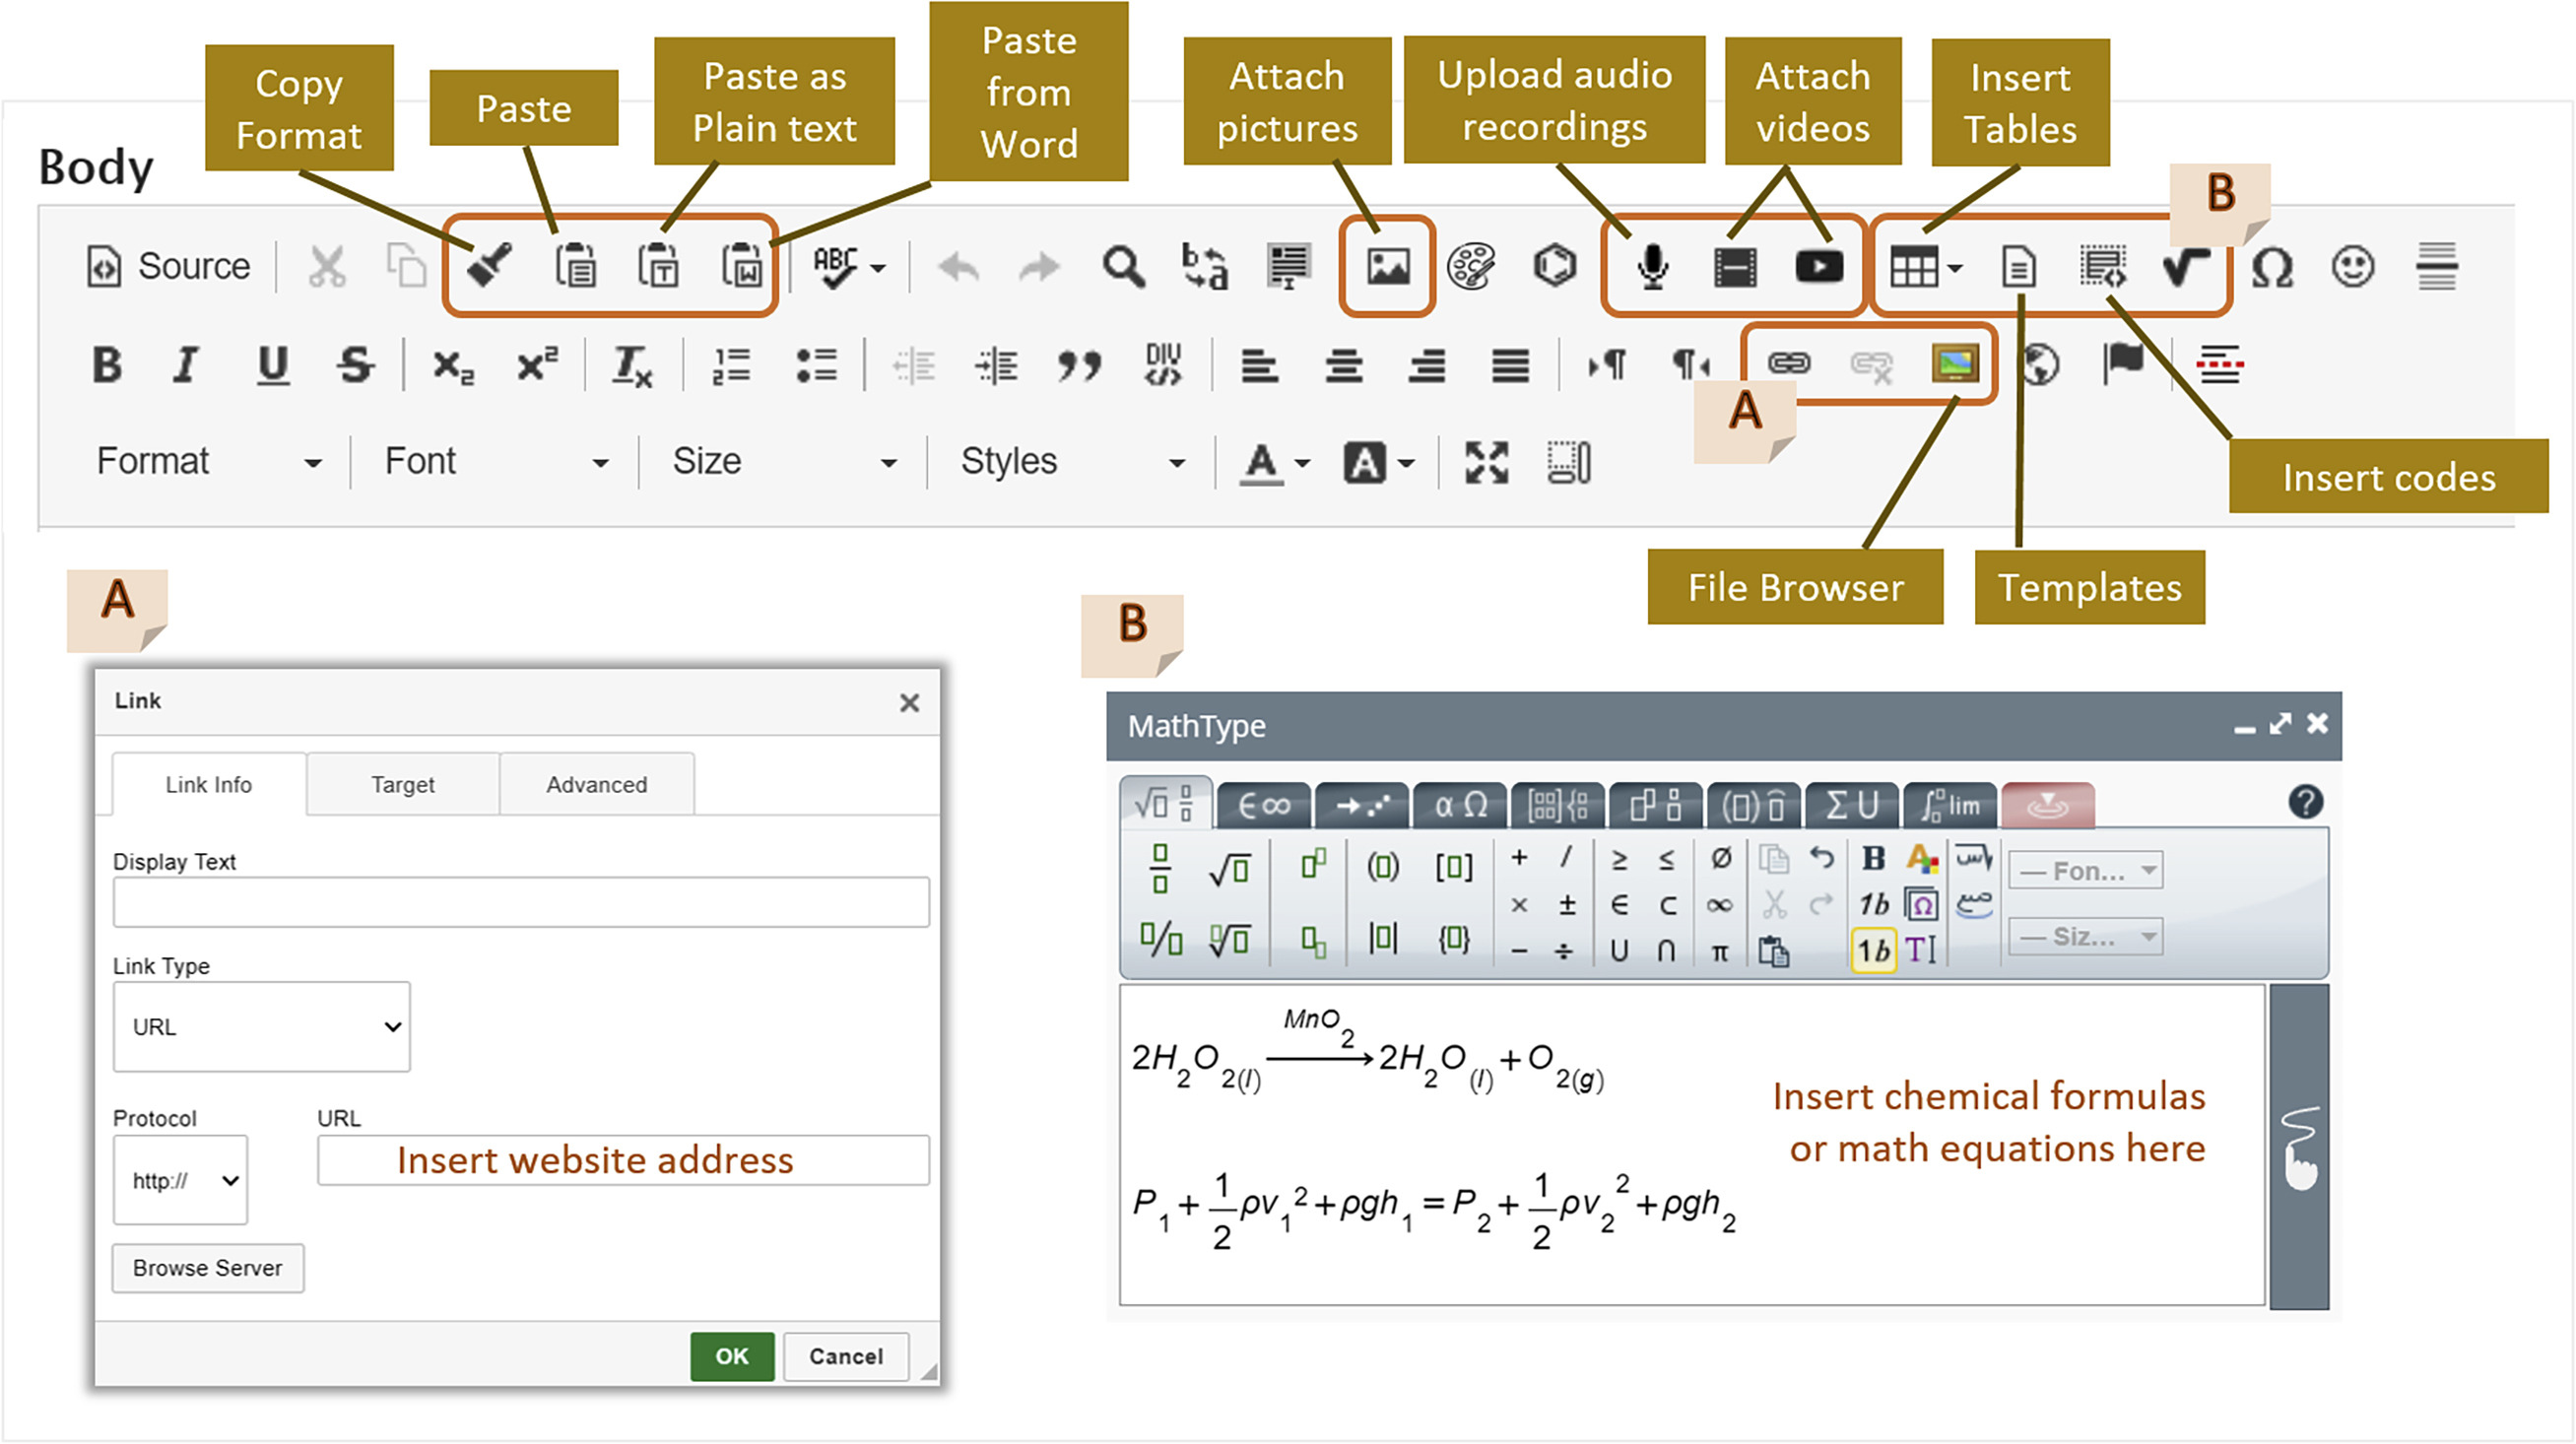Toggle Underline formatting
The height and width of the screenshot is (1444, 2576).
[x=272, y=365]
